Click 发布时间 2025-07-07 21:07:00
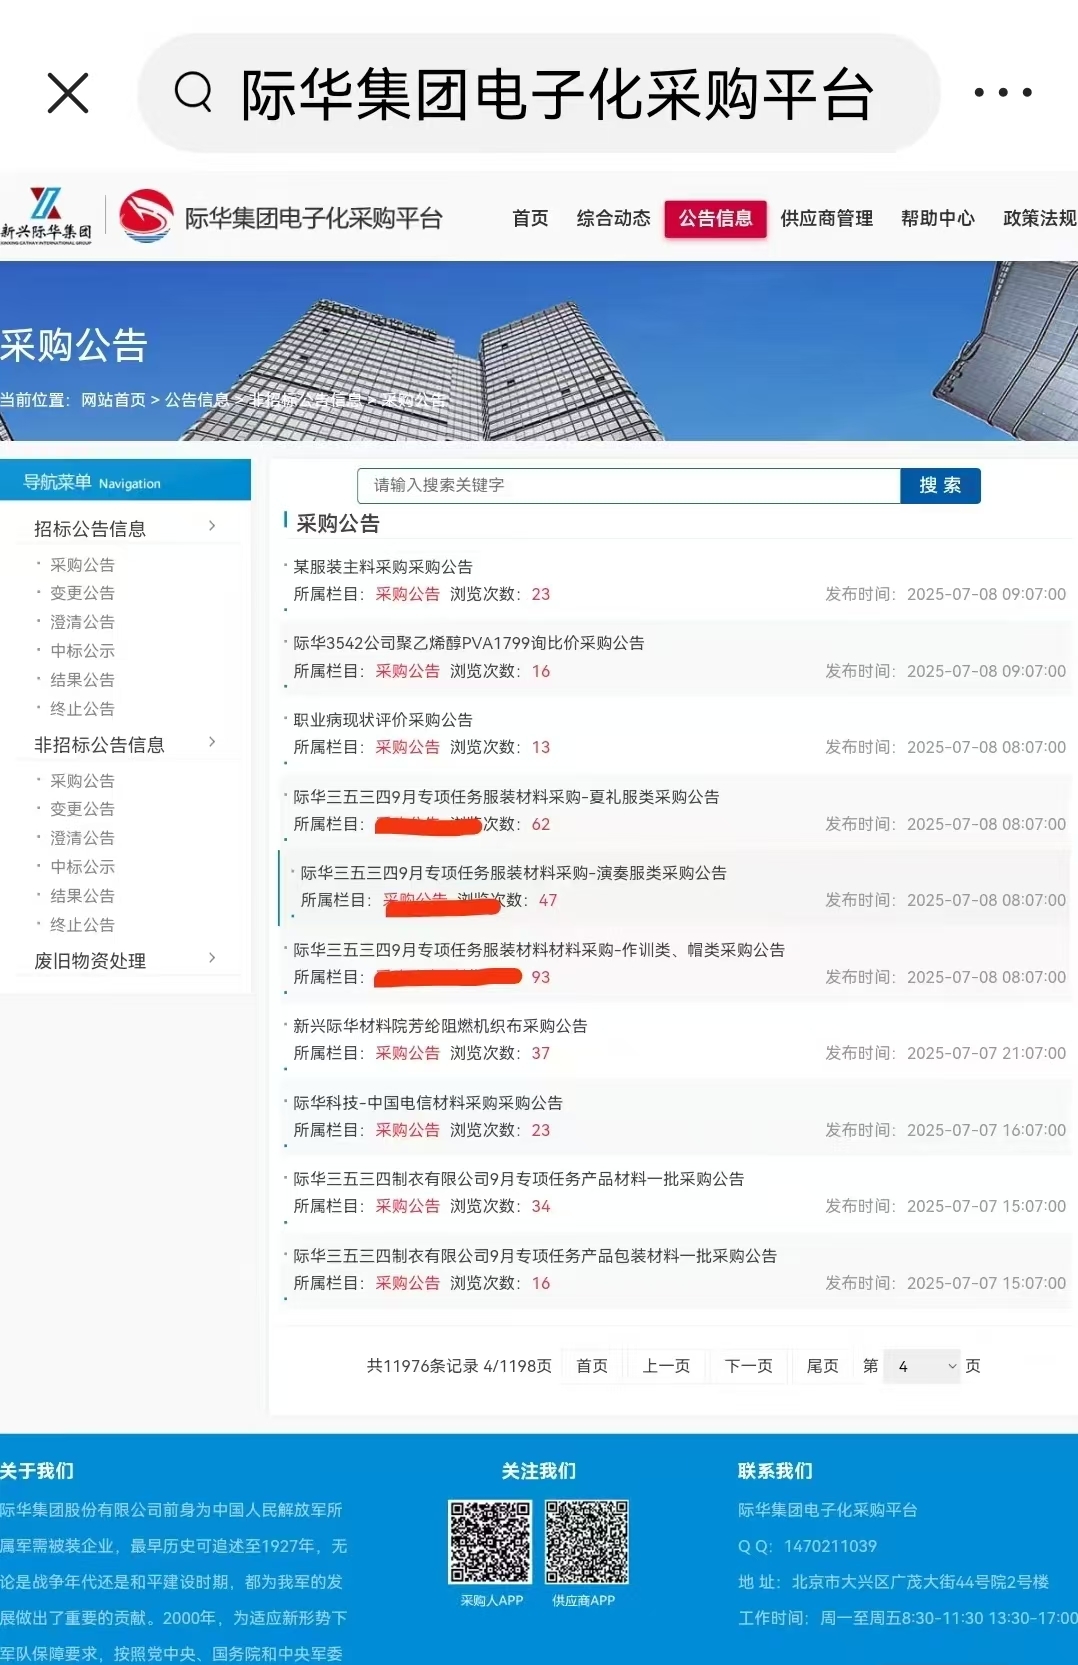The height and width of the screenshot is (1665, 1078). coord(945,1053)
